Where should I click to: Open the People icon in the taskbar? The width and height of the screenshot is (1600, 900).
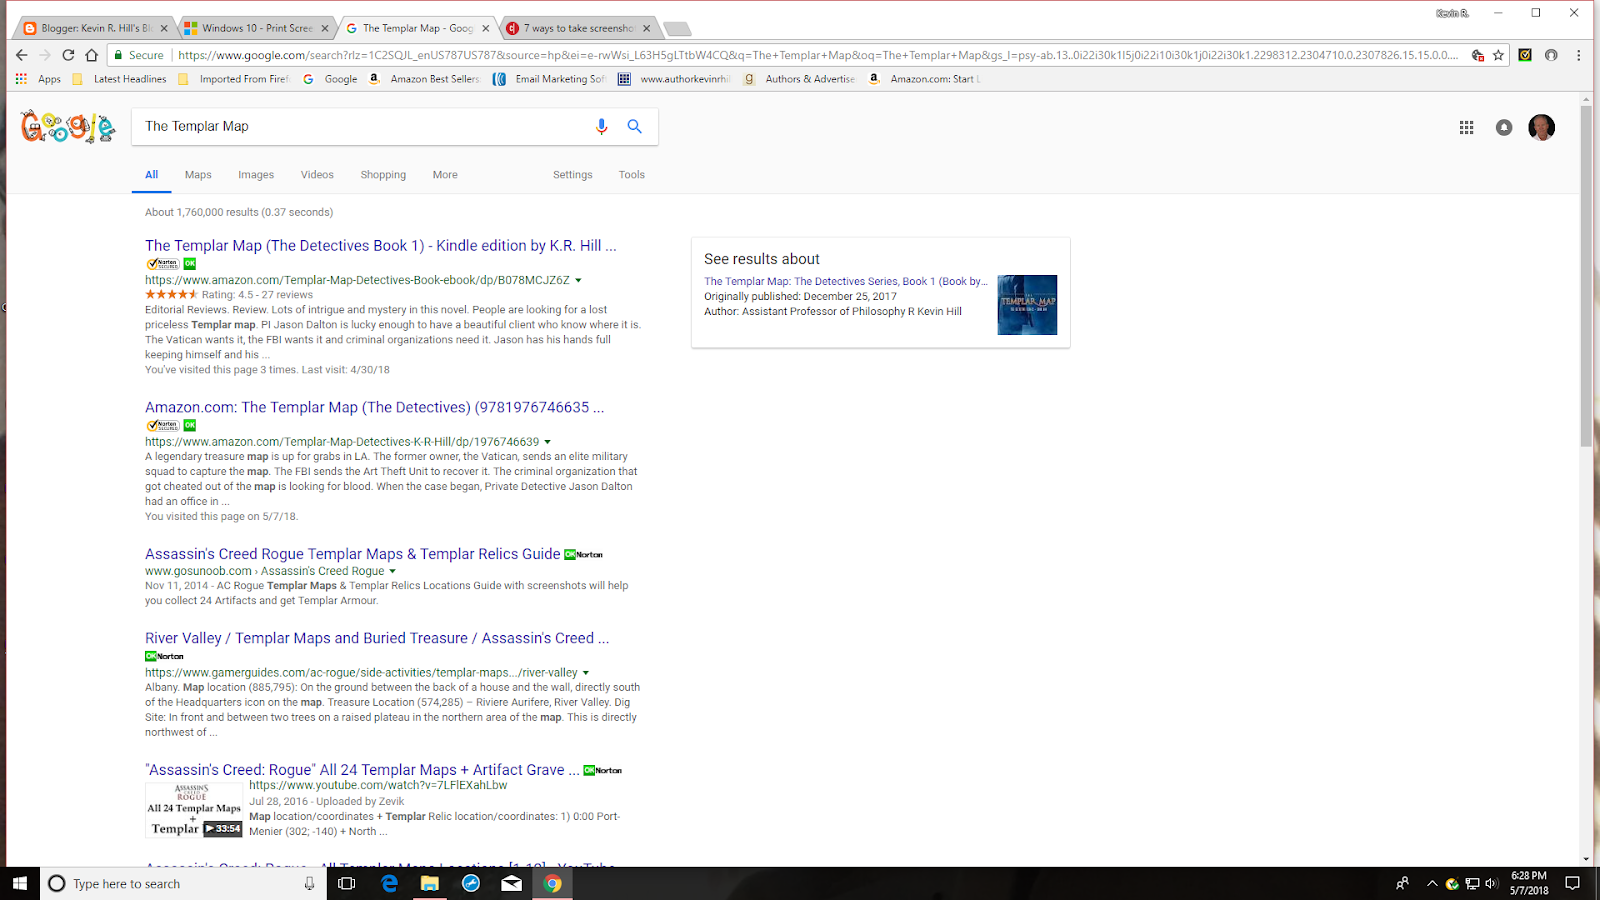coord(1402,883)
